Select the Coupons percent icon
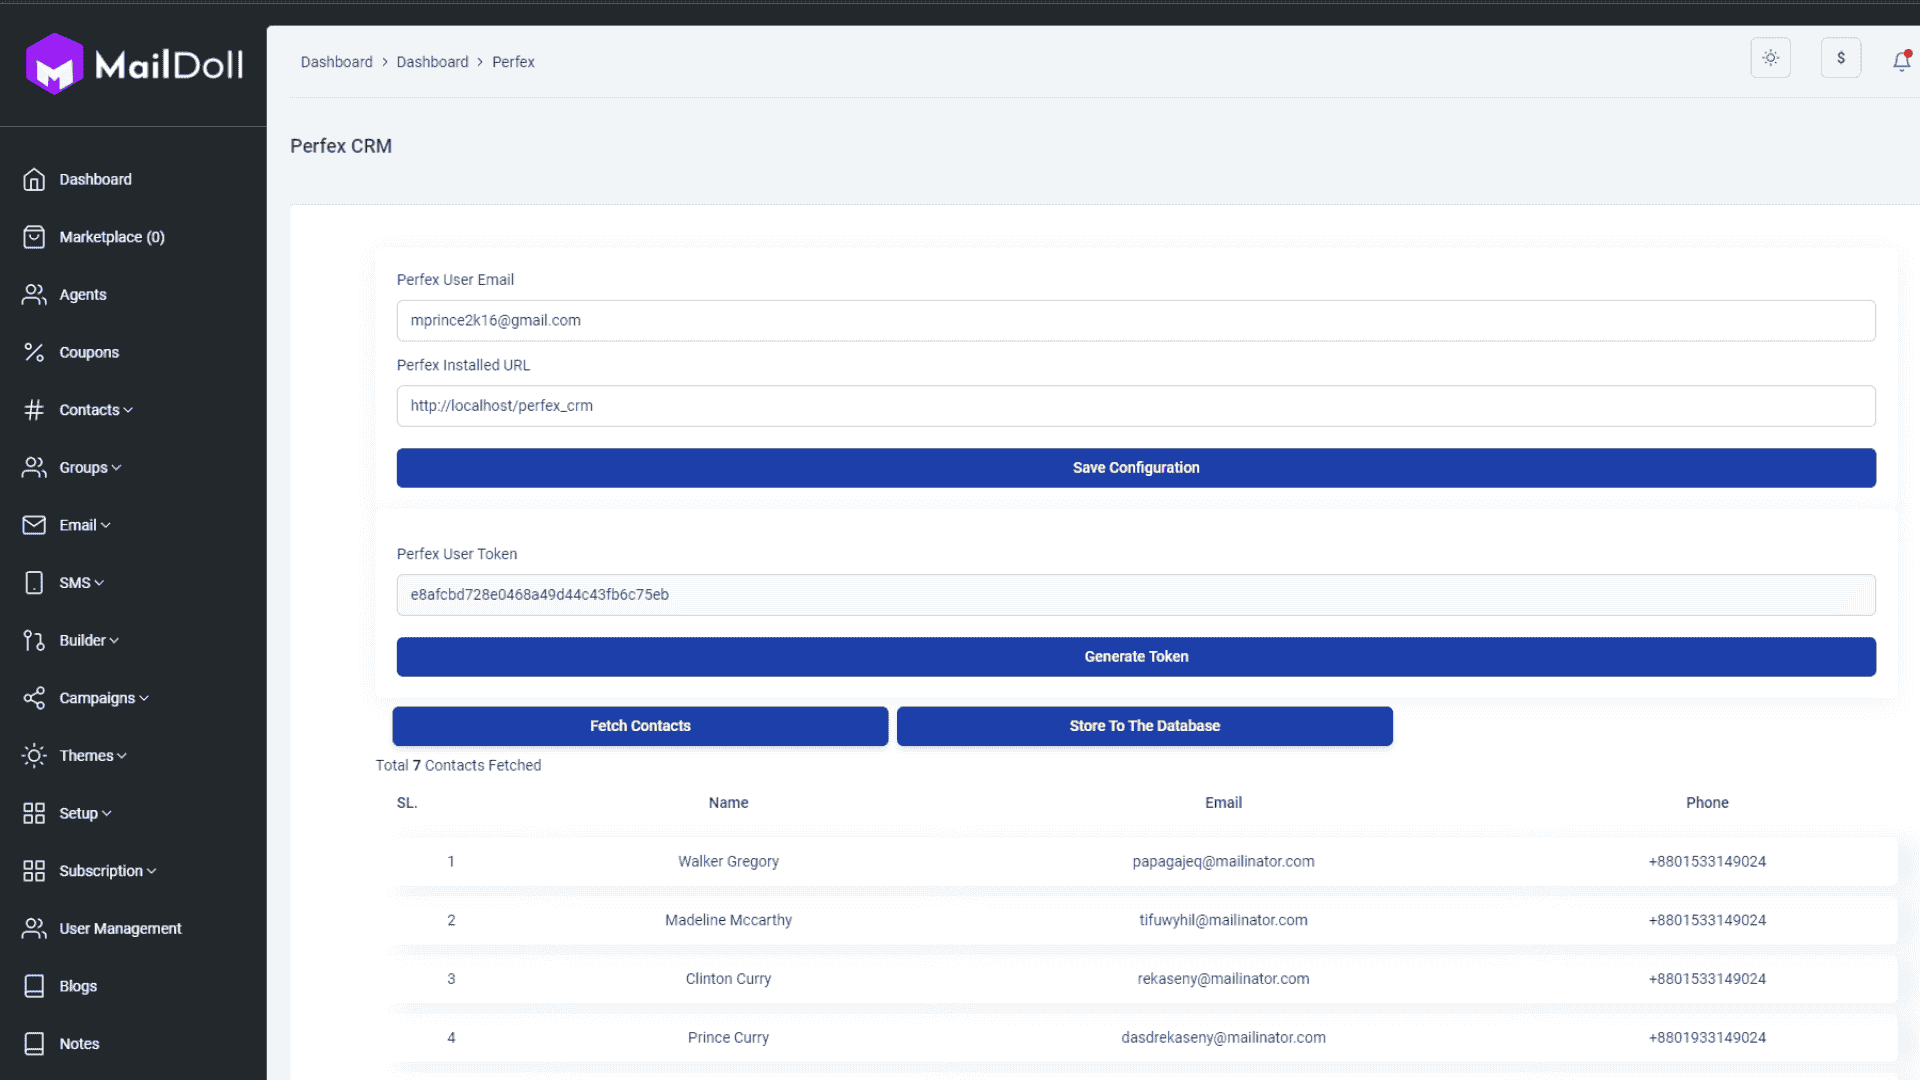The width and height of the screenshot is (1920, 1080). (x=34, y=352)
